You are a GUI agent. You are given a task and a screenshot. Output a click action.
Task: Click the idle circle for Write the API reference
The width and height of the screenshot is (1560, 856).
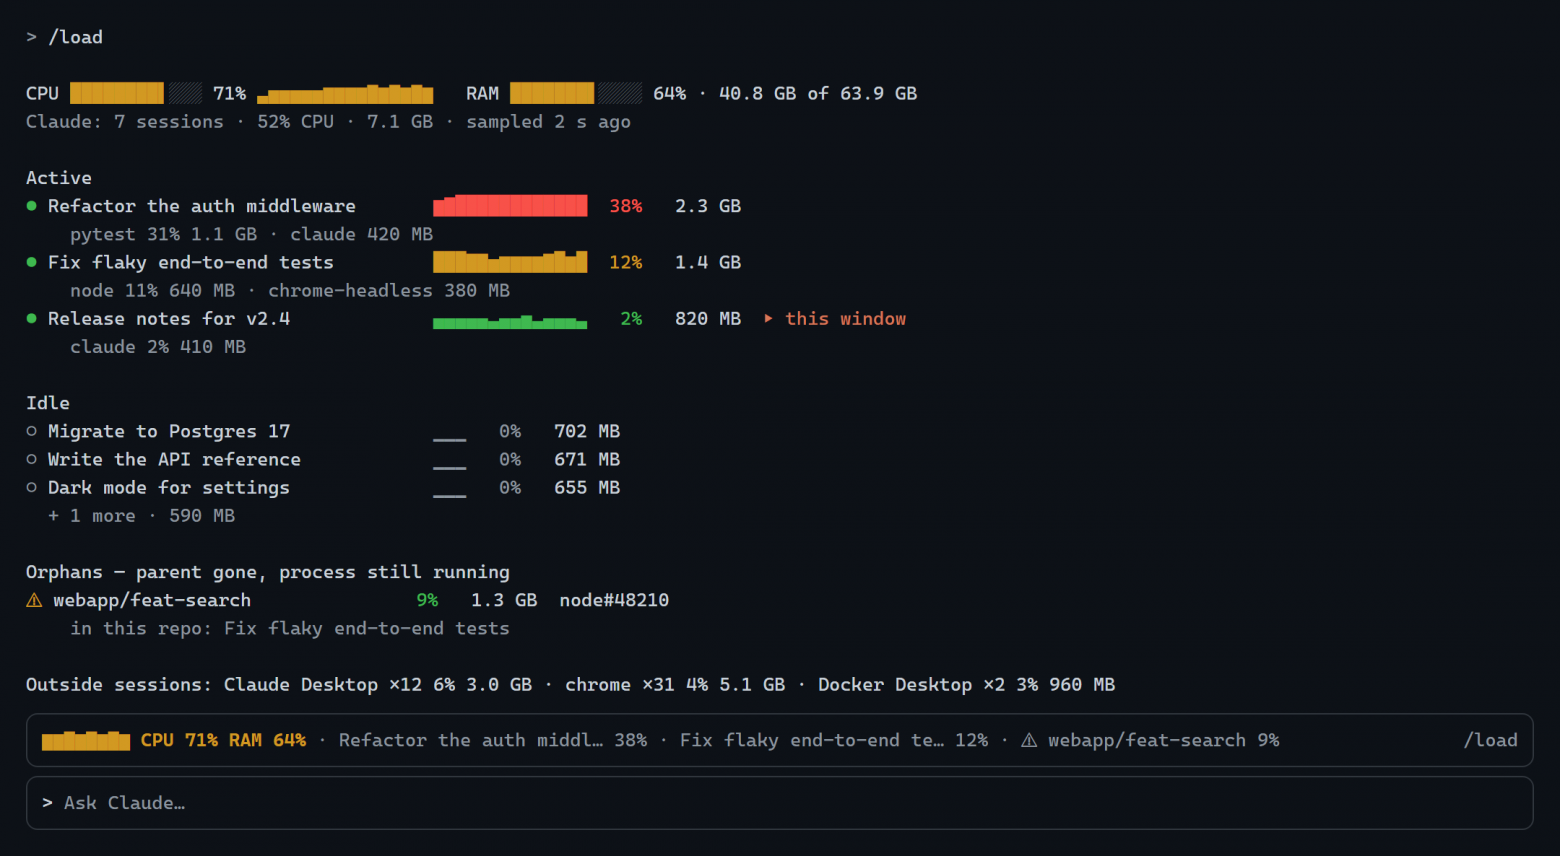31,459
